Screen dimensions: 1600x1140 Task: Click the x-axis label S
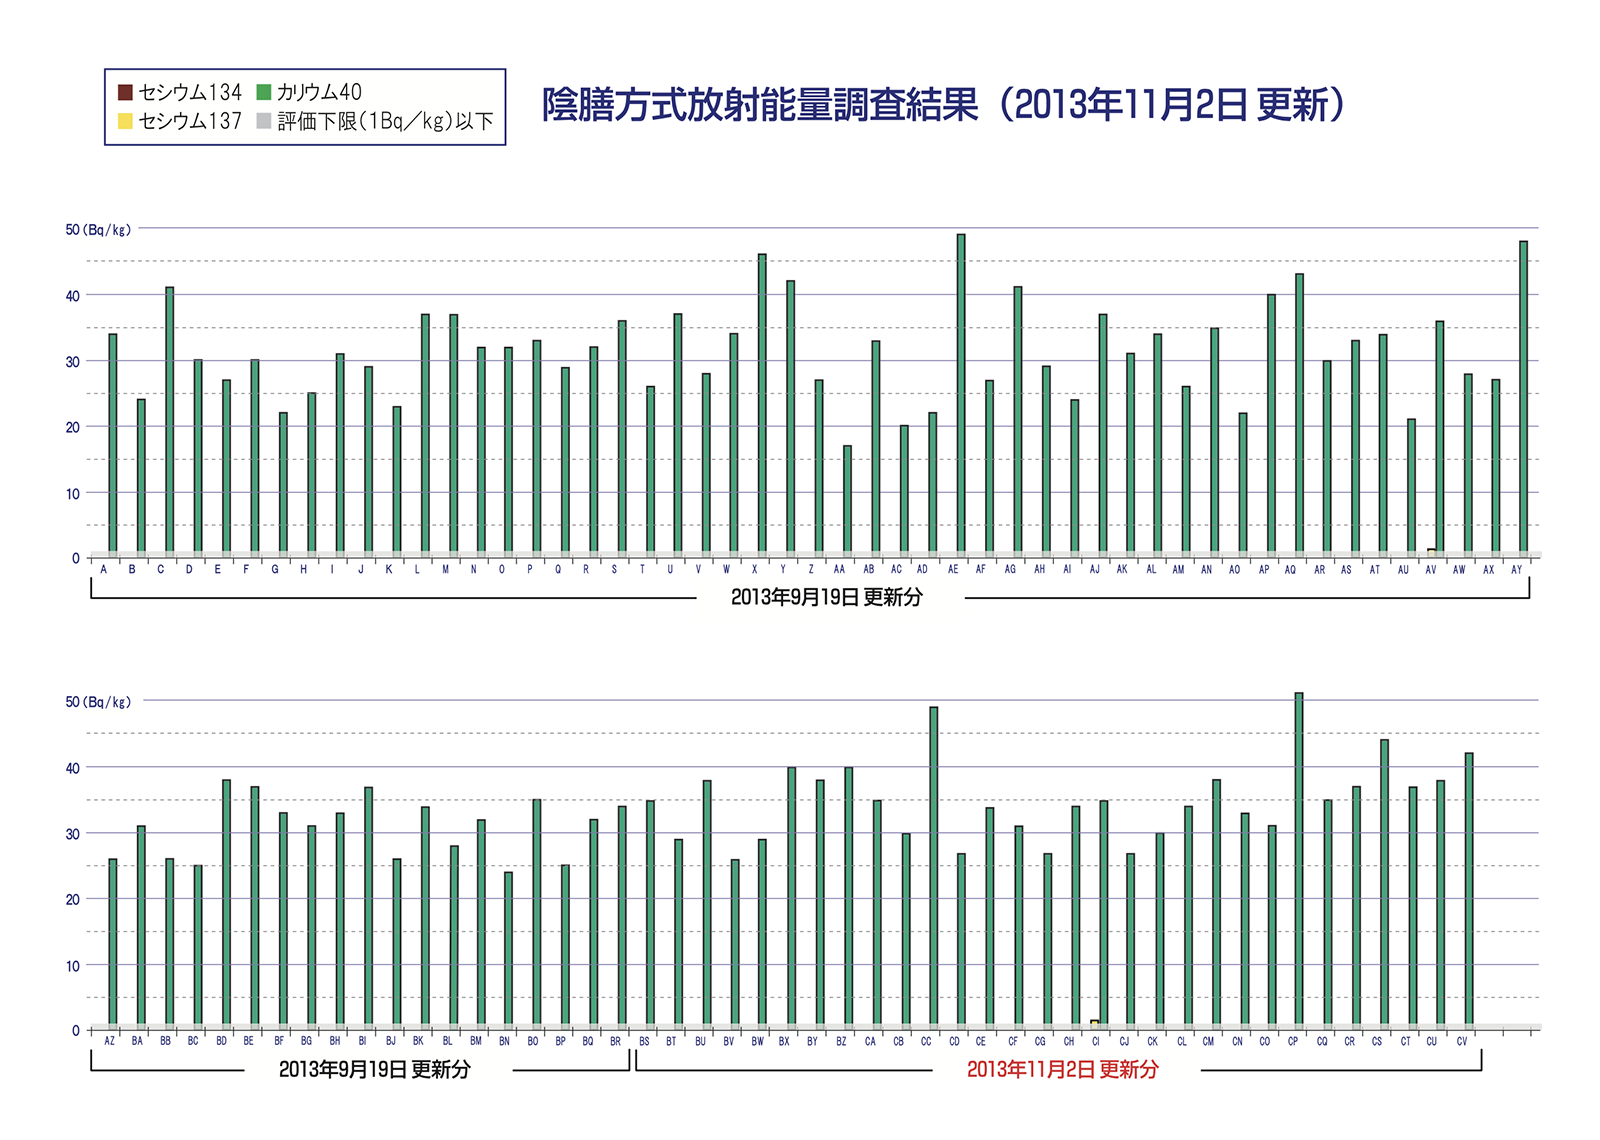614,569
